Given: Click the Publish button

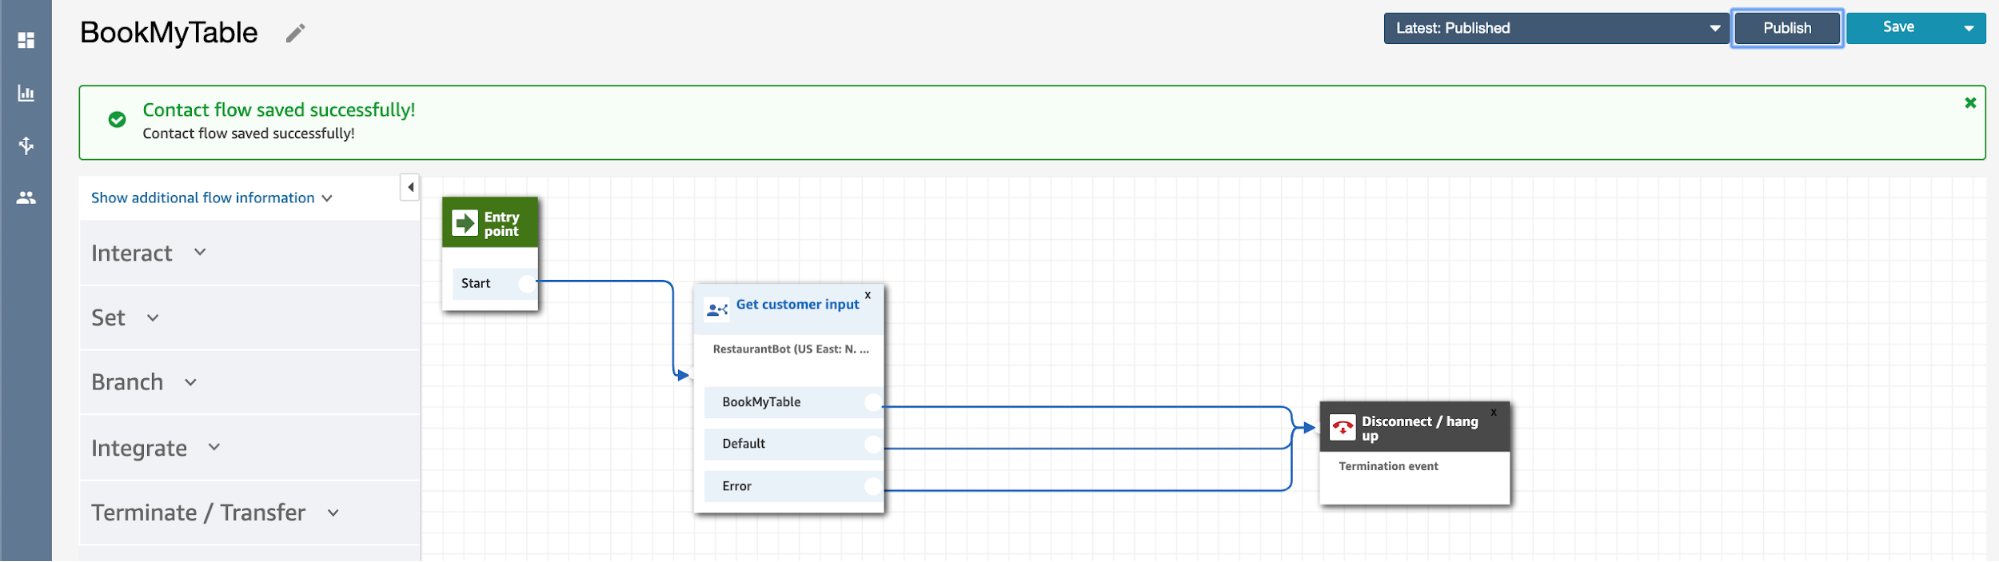Looking at the screenshot, I should pyautogui.click(x=1787, y=28).
